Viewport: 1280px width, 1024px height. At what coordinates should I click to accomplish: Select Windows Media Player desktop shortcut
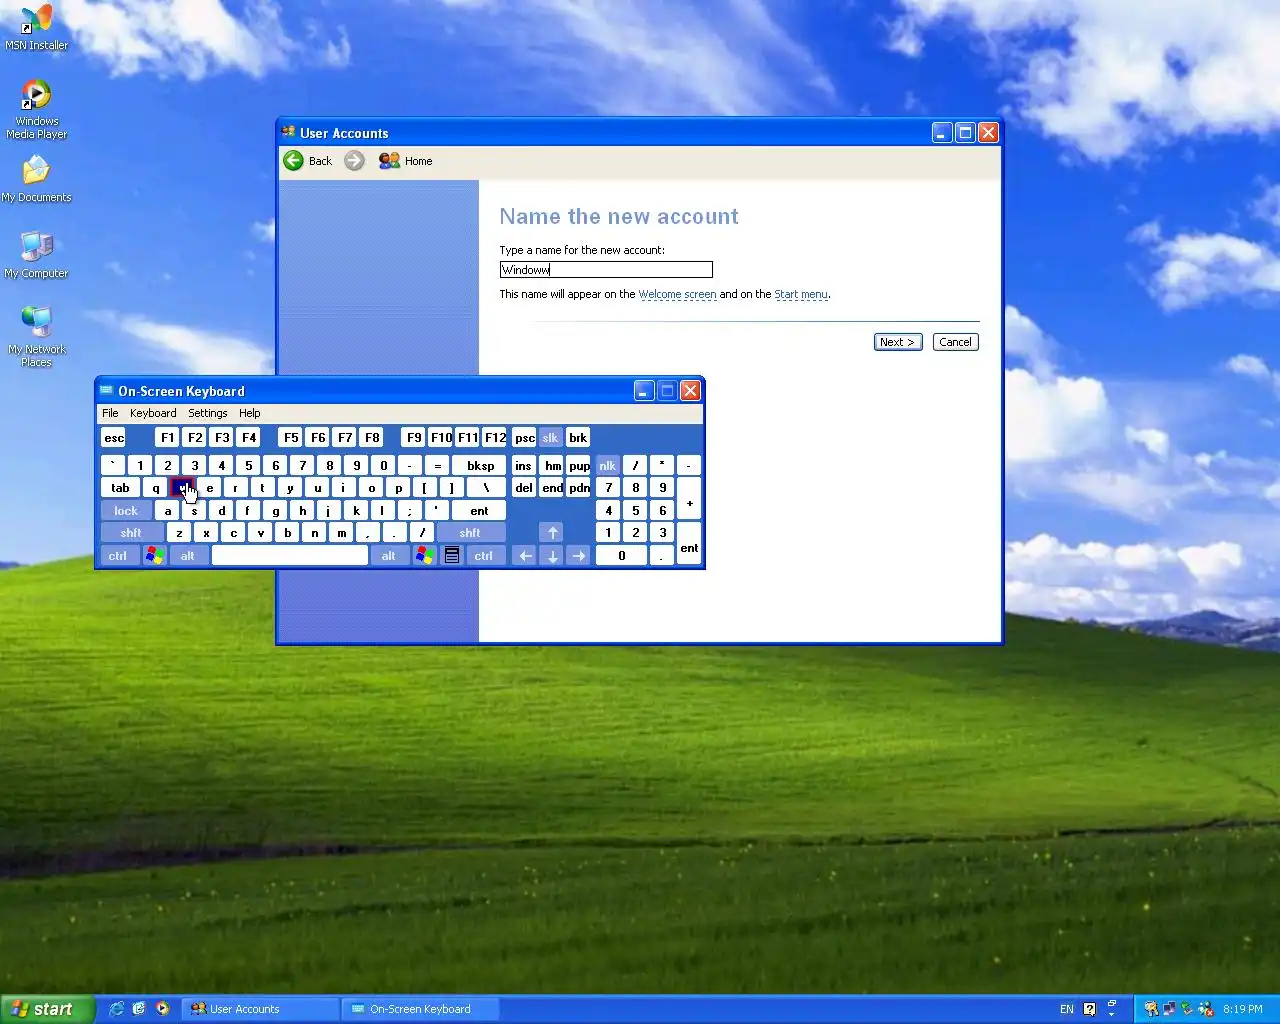pos(36,109)
